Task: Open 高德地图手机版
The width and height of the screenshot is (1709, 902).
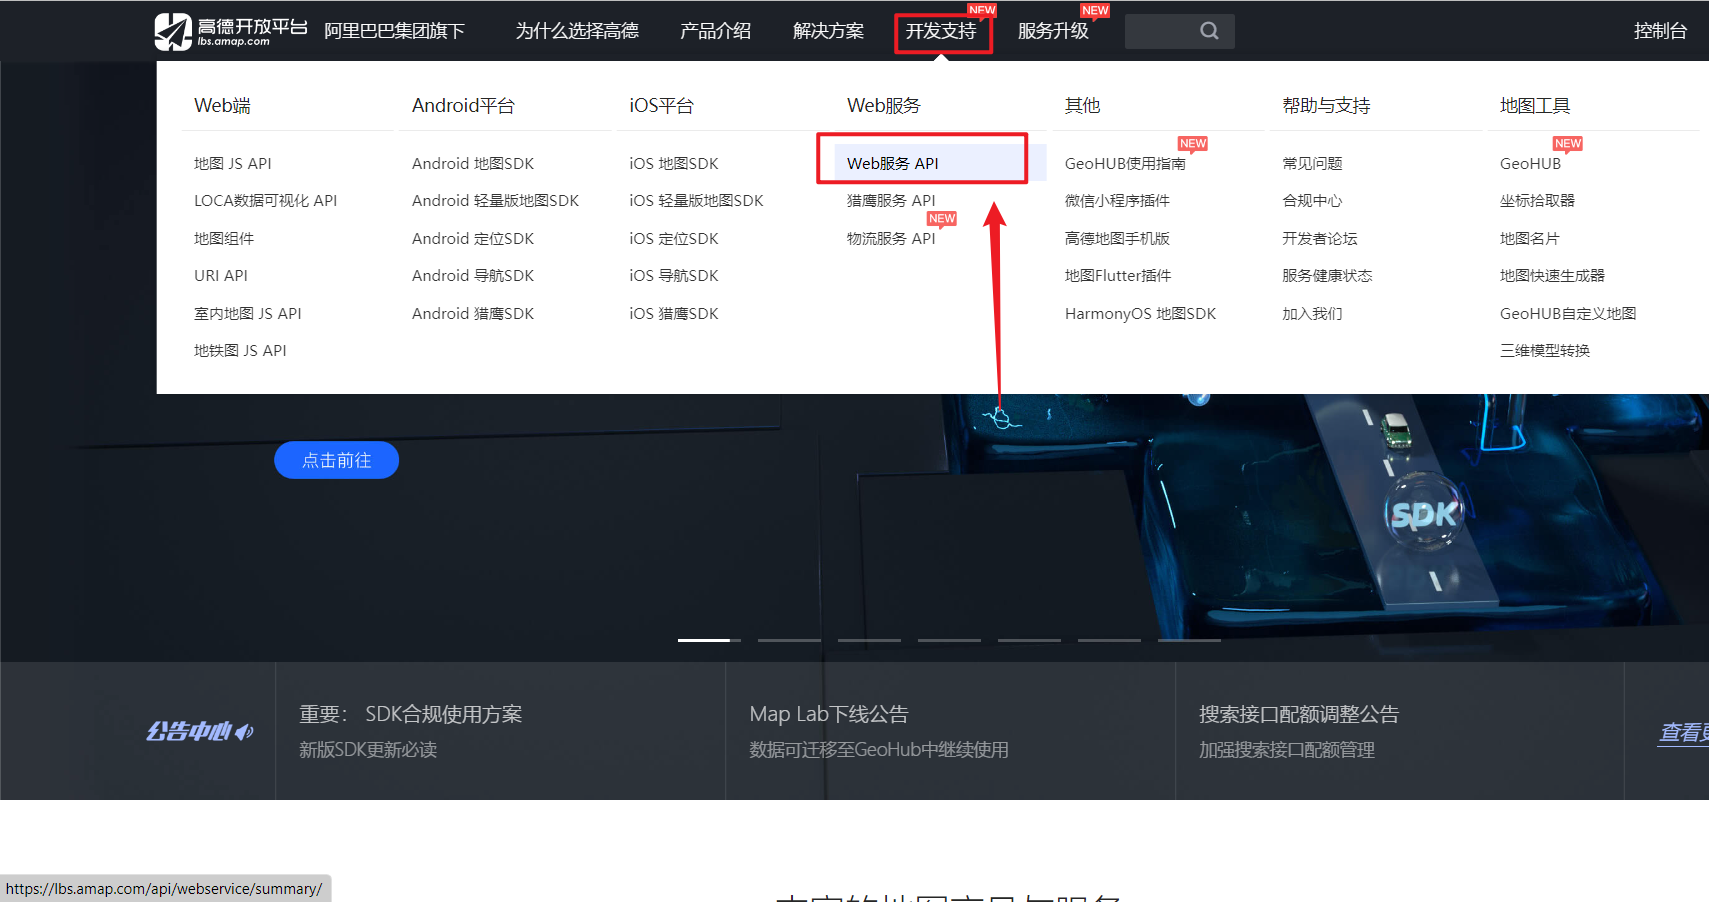Action: pyautogui.click(x=1117, y=238)
